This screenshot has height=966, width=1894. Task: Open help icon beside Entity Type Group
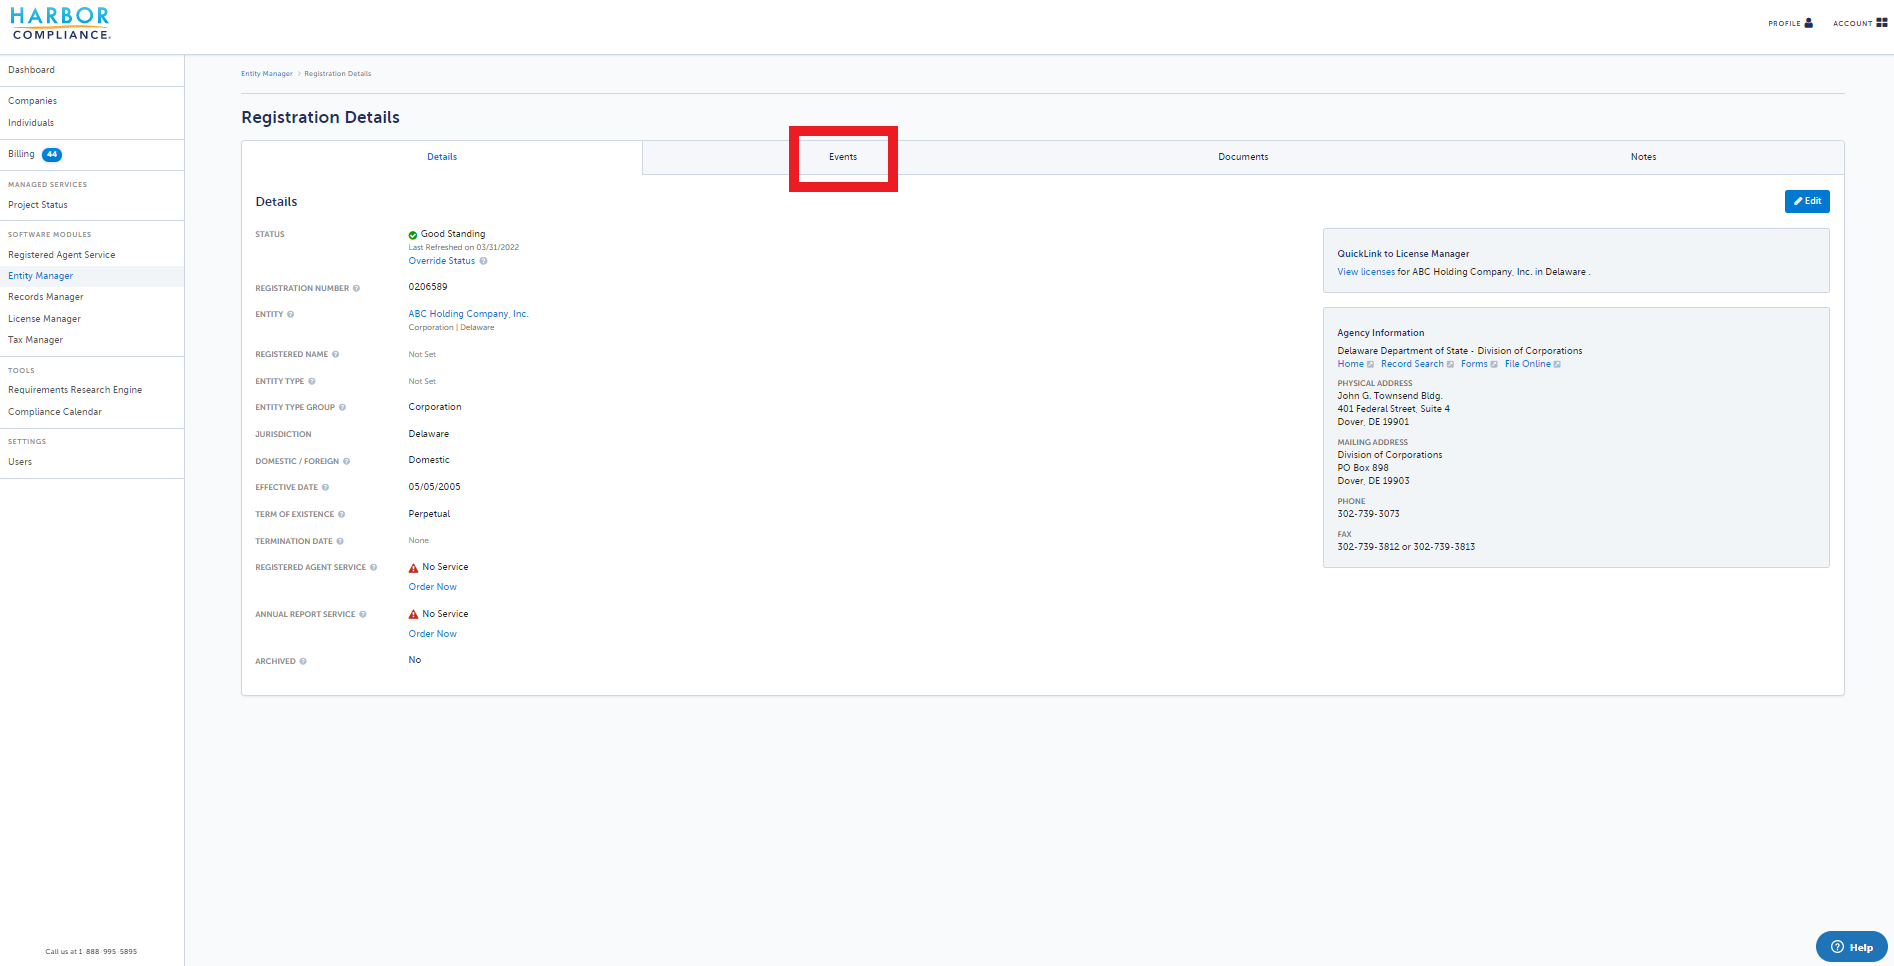click(x=342, y=407)
